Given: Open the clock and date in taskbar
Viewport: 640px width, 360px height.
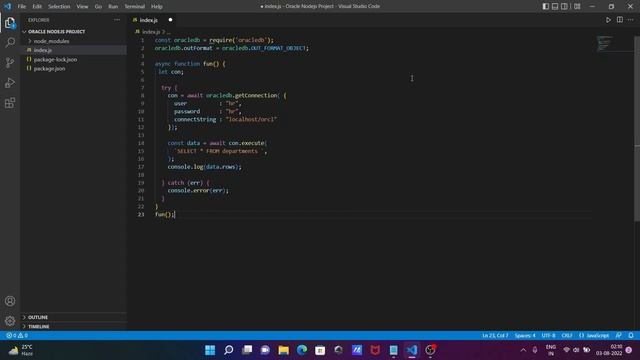Looking at the screenshot, I should point(609,350).
